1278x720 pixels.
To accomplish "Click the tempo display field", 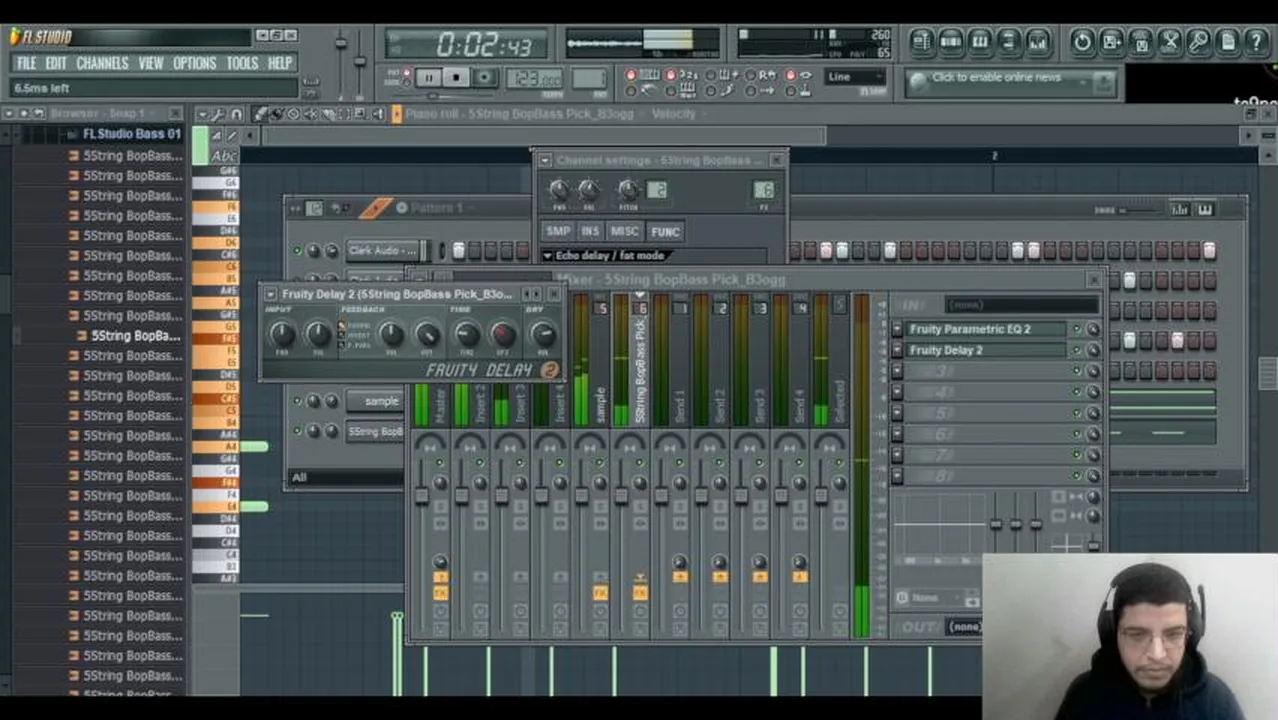I will [x=535, y=78].
